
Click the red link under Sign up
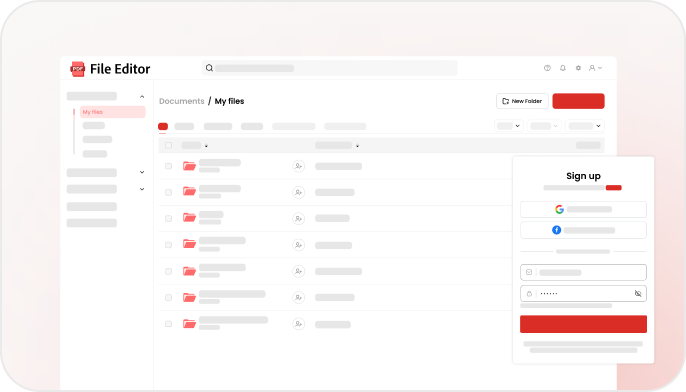(x=613, y=188)
